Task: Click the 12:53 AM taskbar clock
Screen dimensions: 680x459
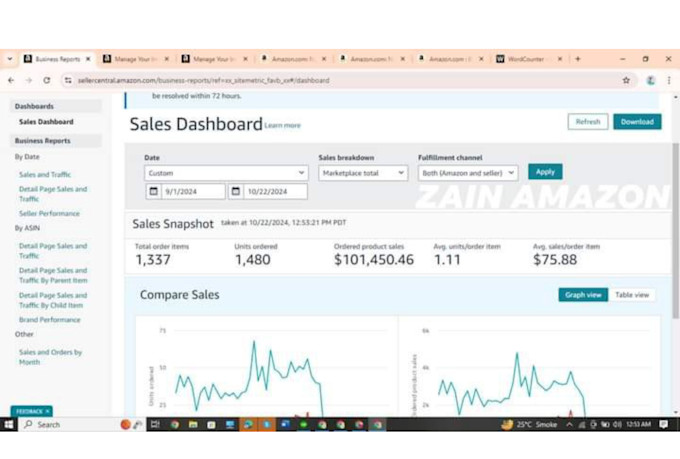Action: click(638, 424)
